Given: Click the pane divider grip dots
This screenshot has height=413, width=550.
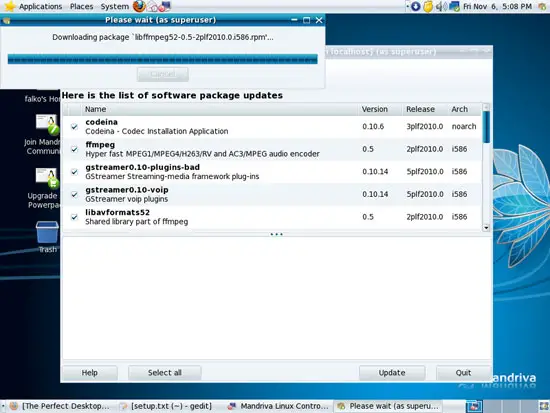Looking at the screenshot, I should (x=276, y=234).
